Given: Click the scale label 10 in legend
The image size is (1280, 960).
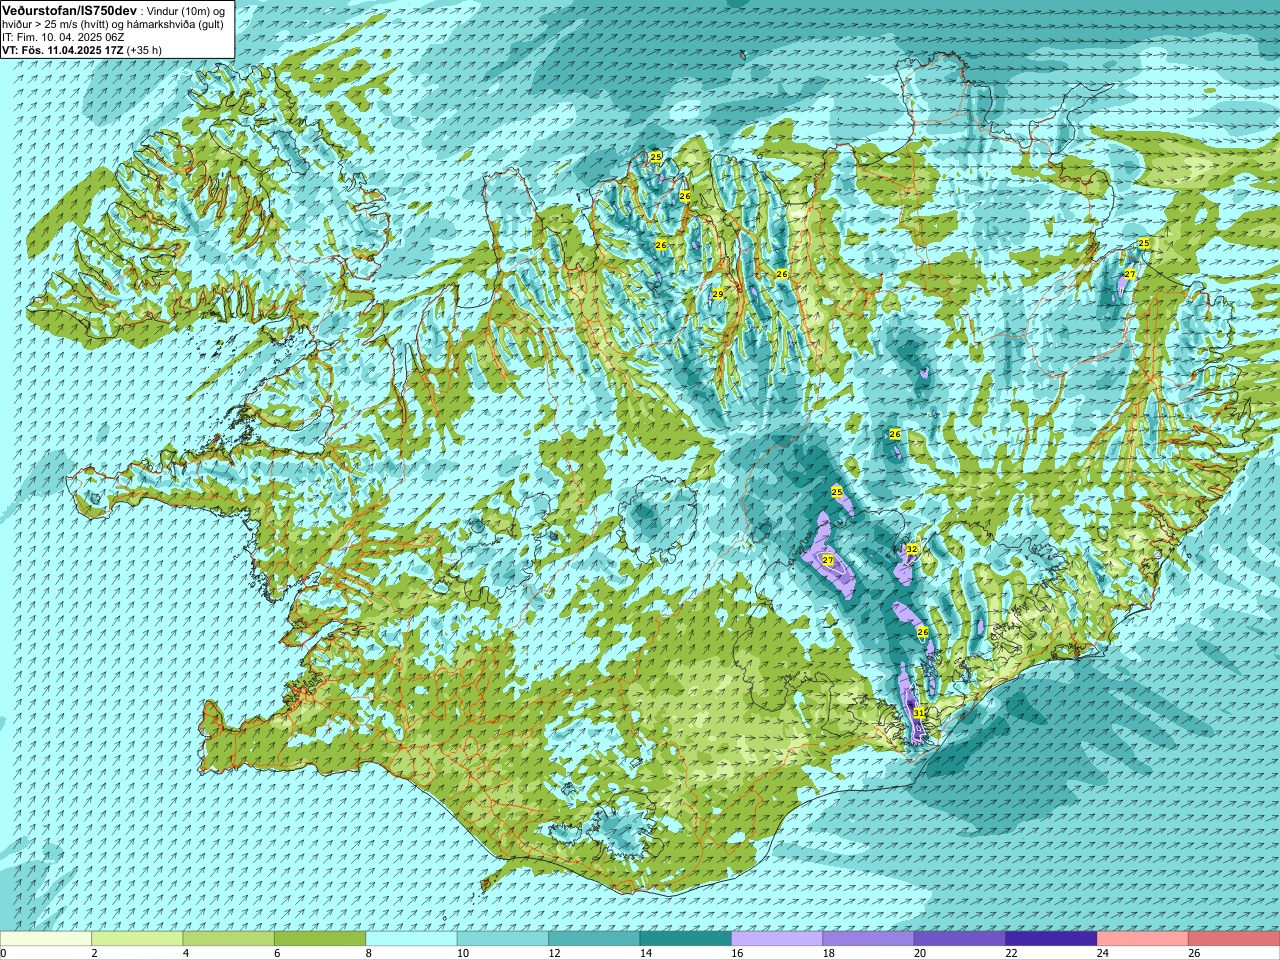Looking at the screenshot, I should [x=461, y=953].
